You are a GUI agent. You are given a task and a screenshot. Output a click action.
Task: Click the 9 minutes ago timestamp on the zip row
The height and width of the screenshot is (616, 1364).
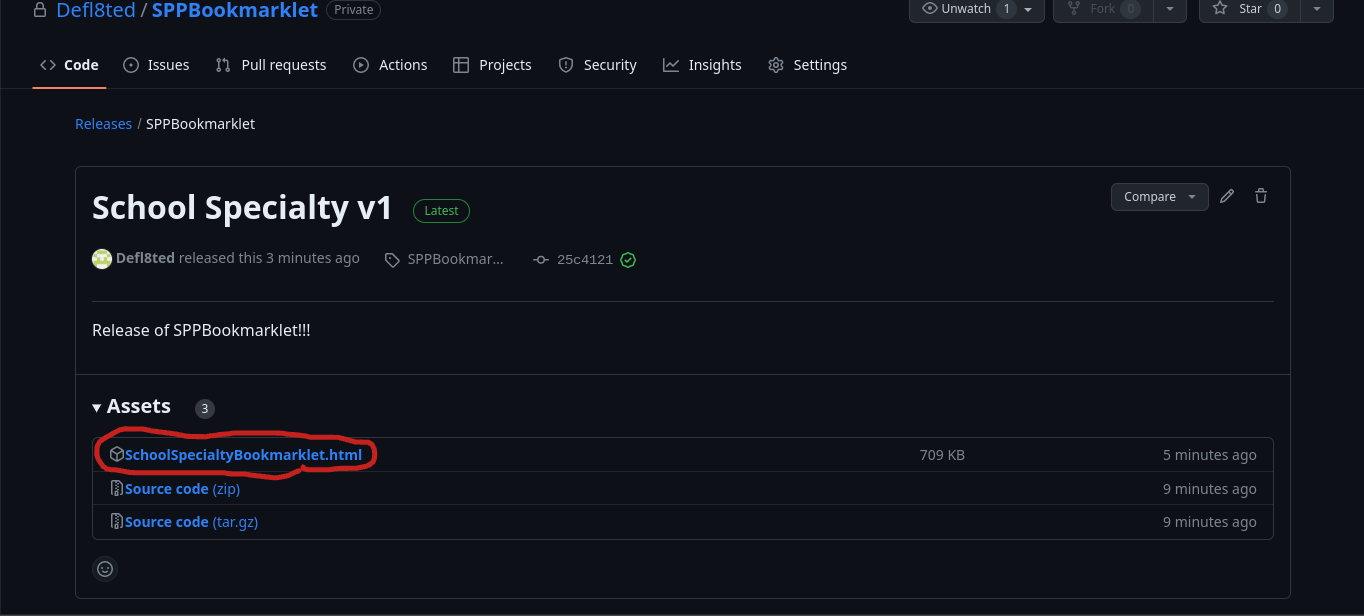click(1209, 489)
